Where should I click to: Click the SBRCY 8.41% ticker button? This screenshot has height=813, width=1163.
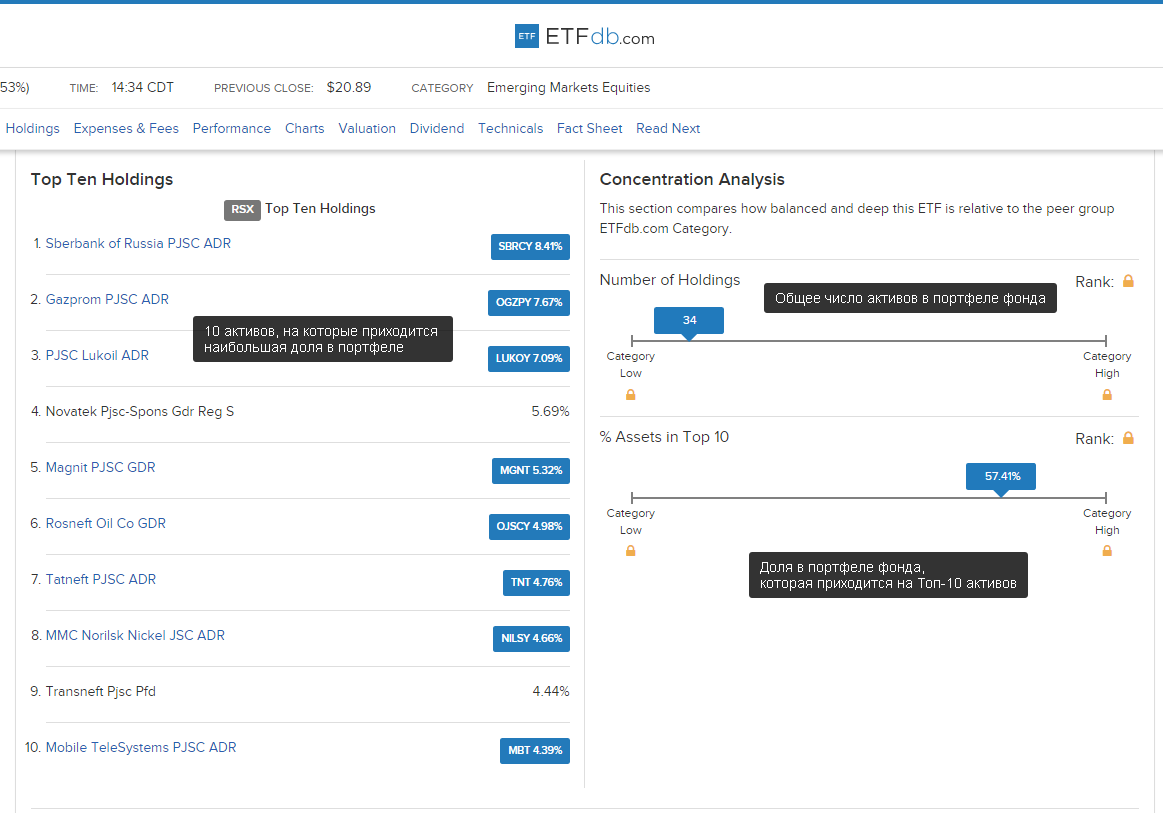point(530,246)
